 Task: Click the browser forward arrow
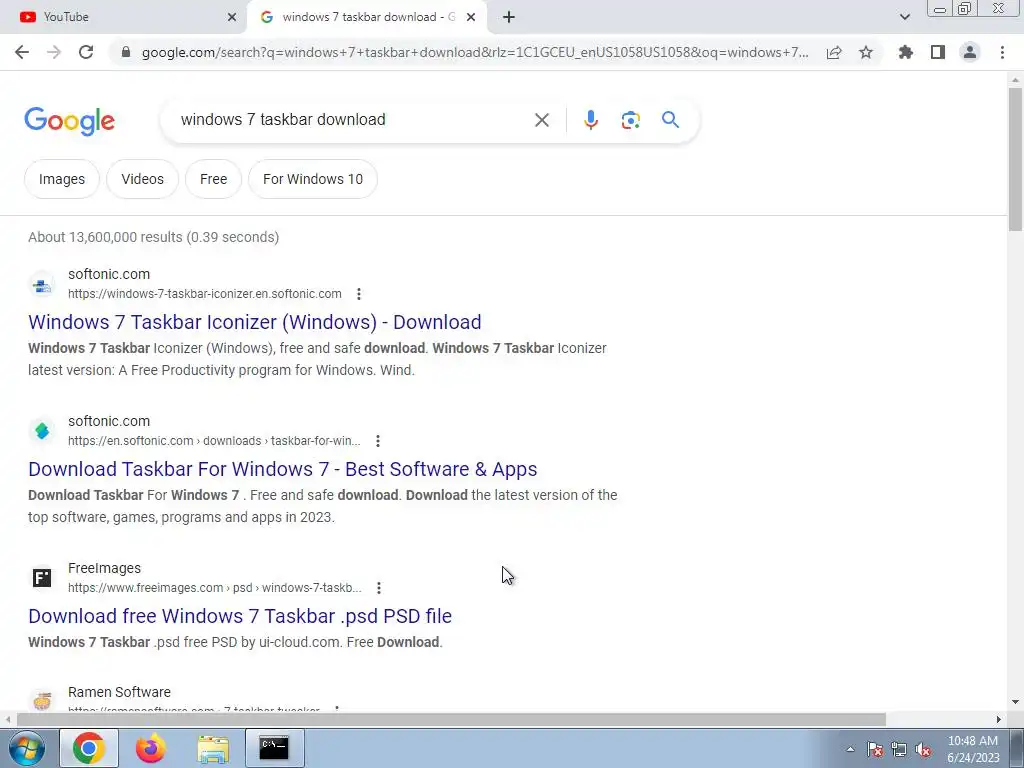[54, 52]
